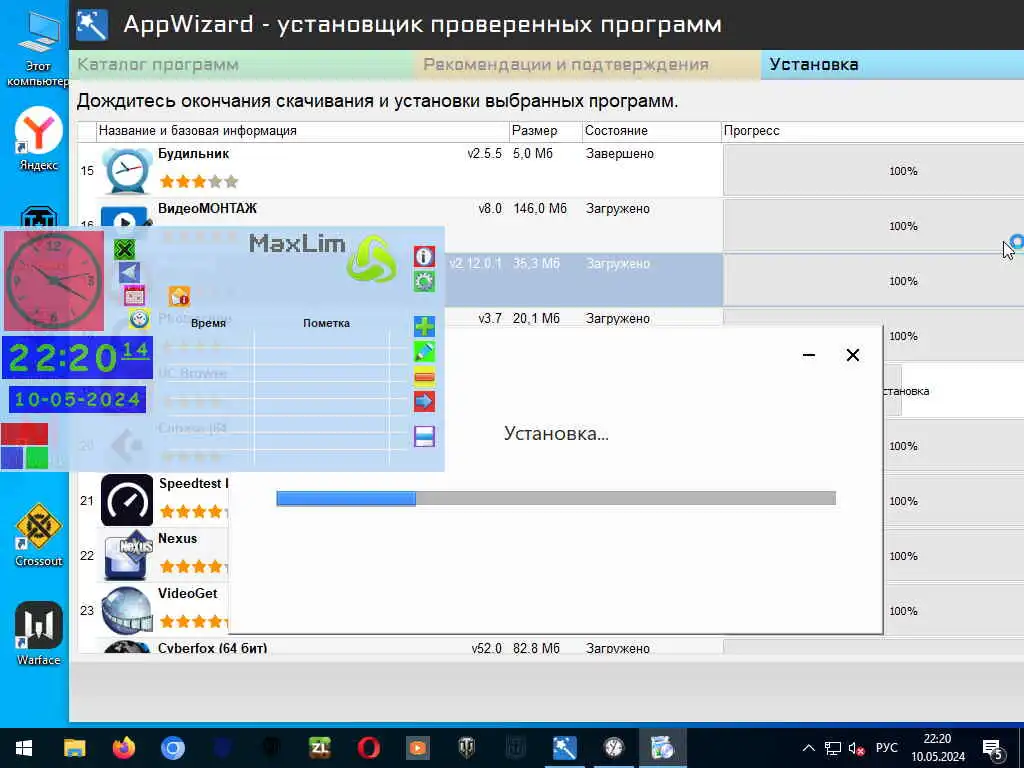
Task: Open Opera browser from taskbar
Action: (x=368, y=748)
